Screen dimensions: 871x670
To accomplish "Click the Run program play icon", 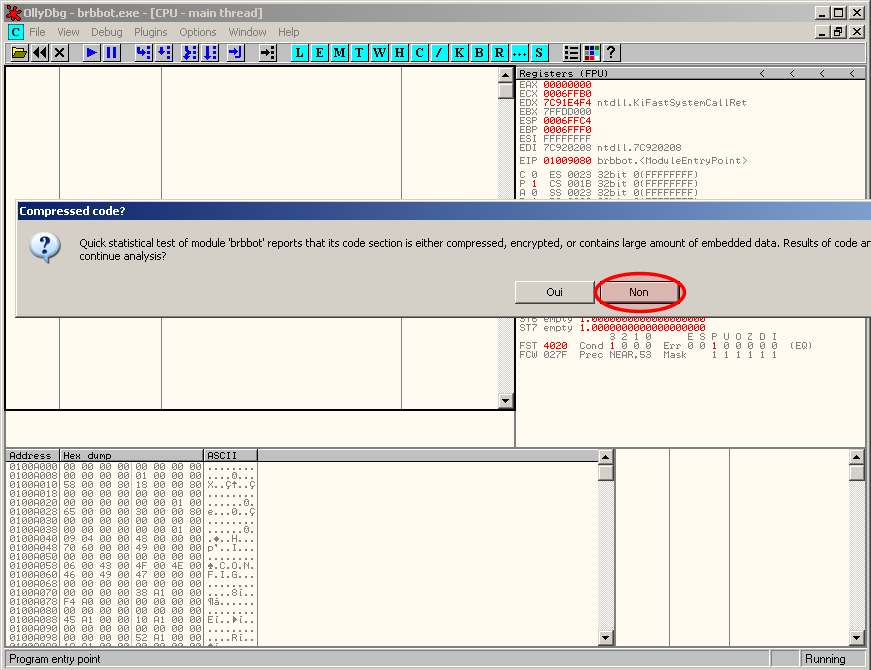I will (x=91, y=53).
